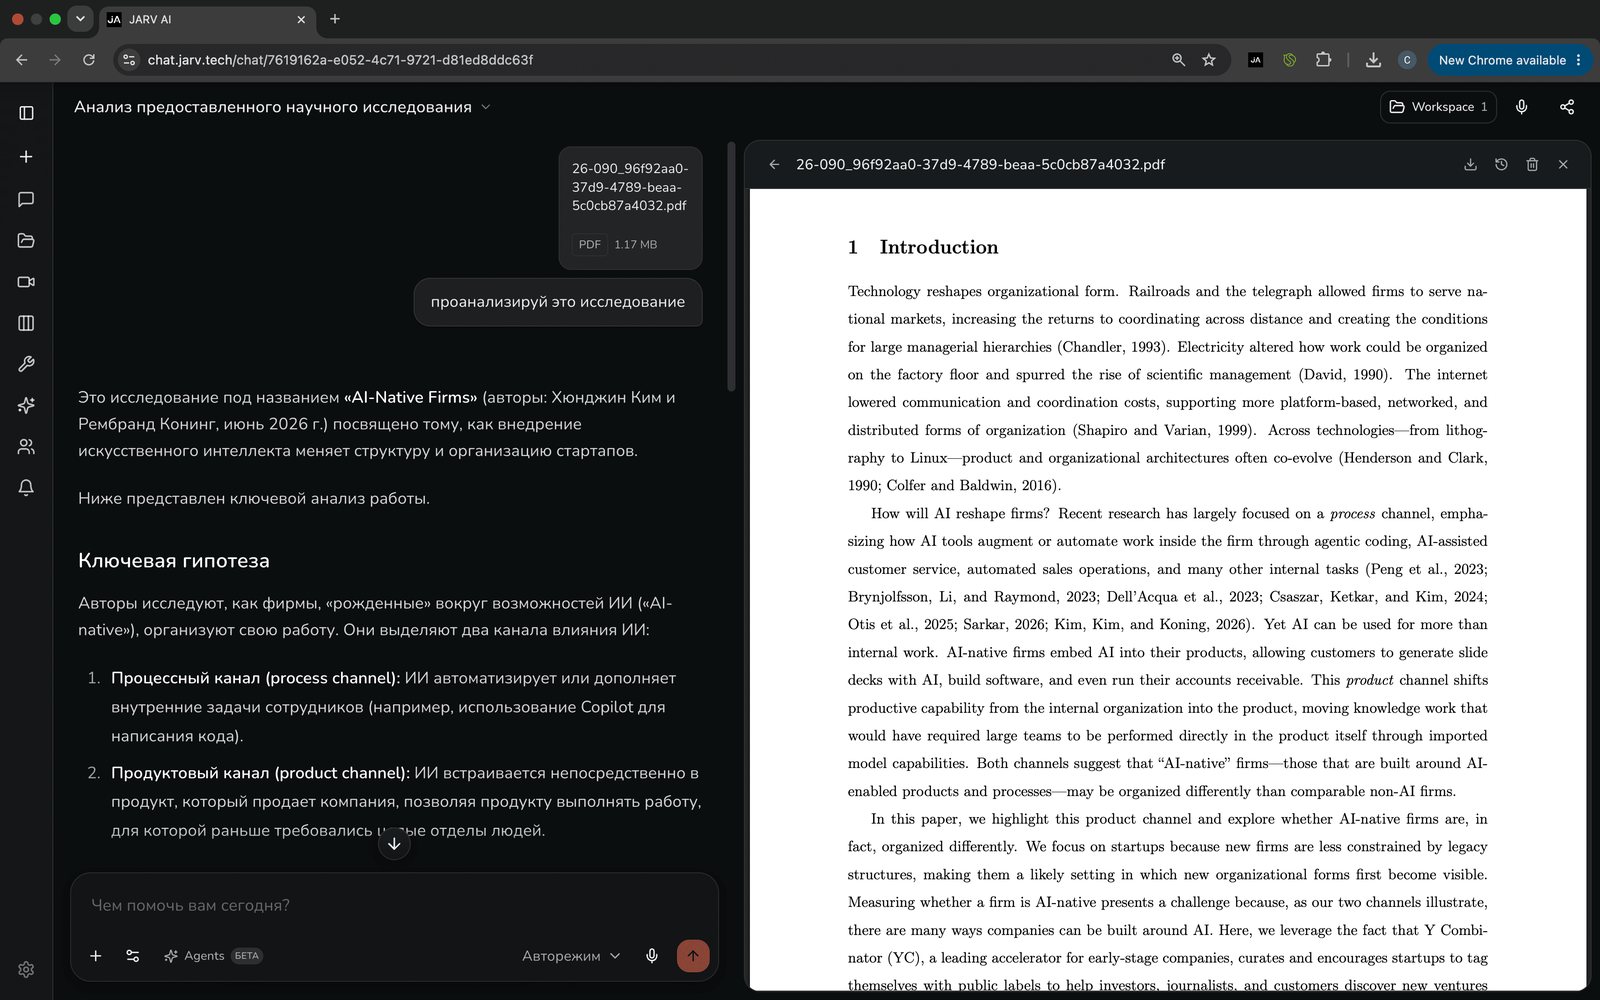The image size is (1600, 1000).
Task: Go back with arrow in PDF viewer
Action: (x=774, y=165)
